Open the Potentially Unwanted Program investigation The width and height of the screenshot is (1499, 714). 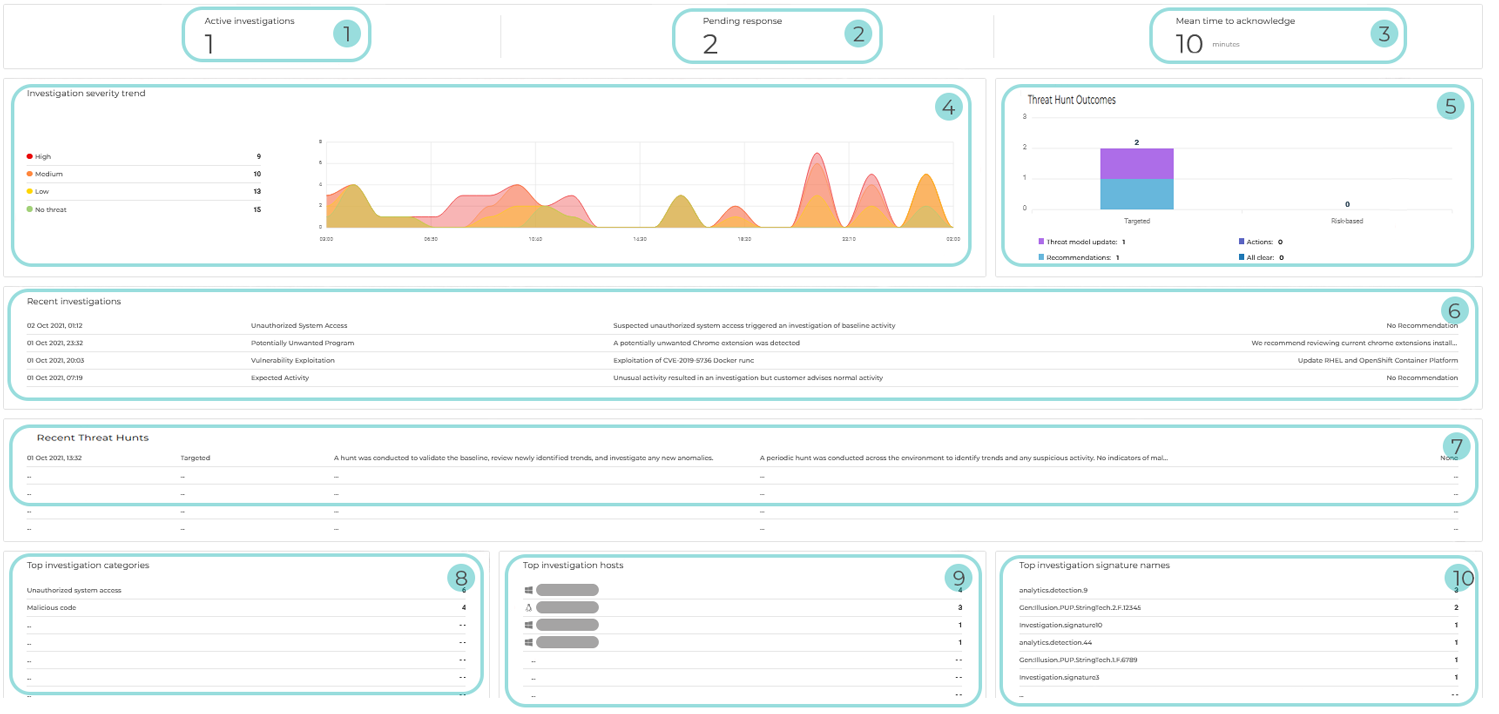[302, 343]
